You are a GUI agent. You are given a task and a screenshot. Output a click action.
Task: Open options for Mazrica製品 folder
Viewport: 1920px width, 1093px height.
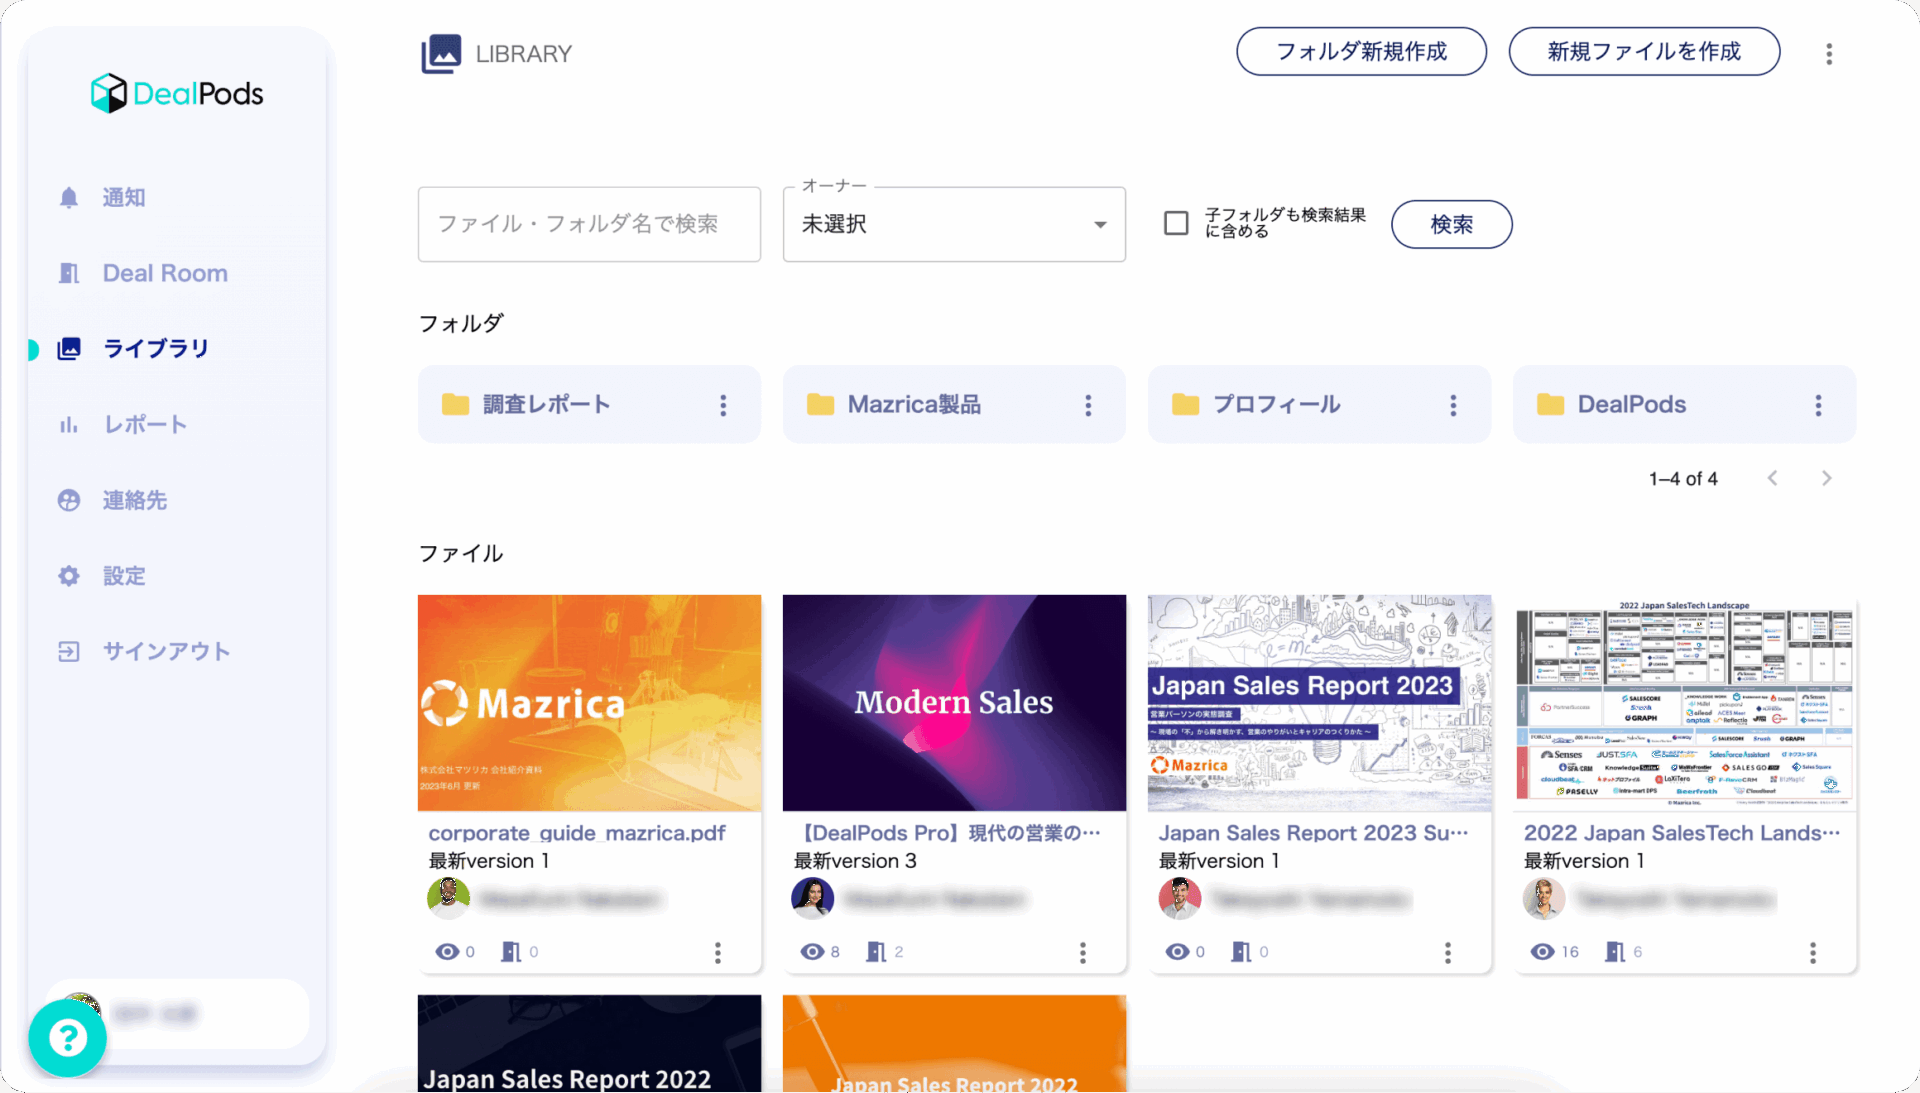pos(1088,405)
